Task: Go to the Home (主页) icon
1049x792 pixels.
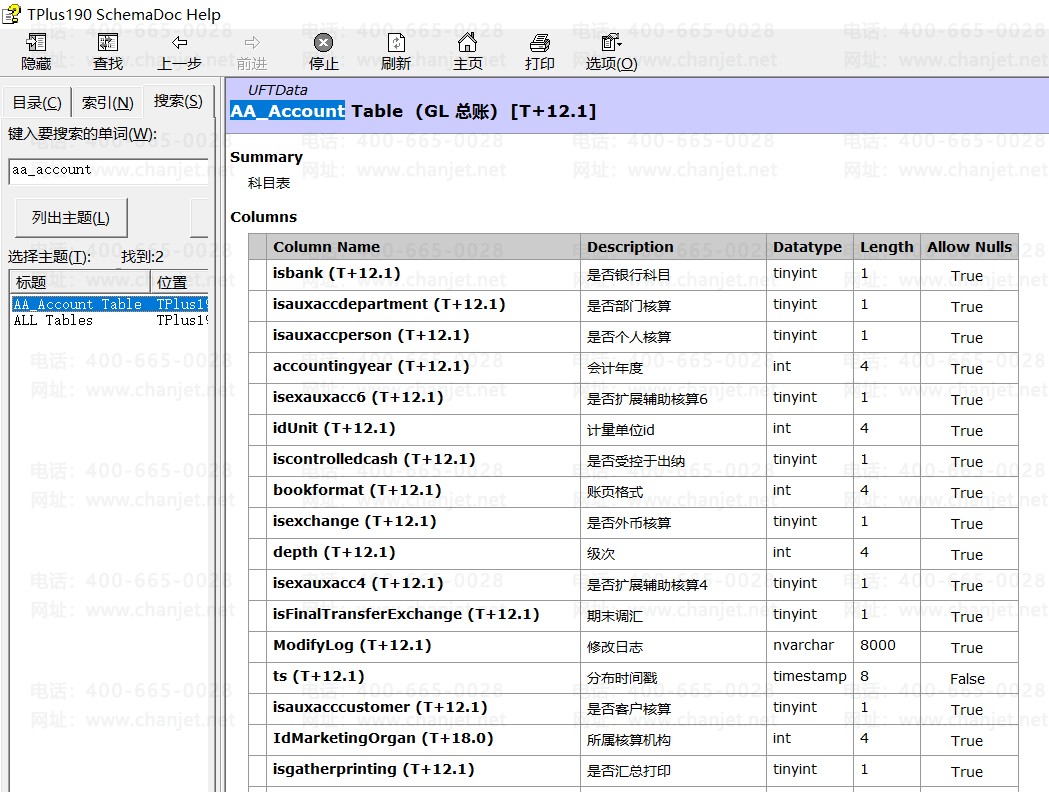Action: 468,42
